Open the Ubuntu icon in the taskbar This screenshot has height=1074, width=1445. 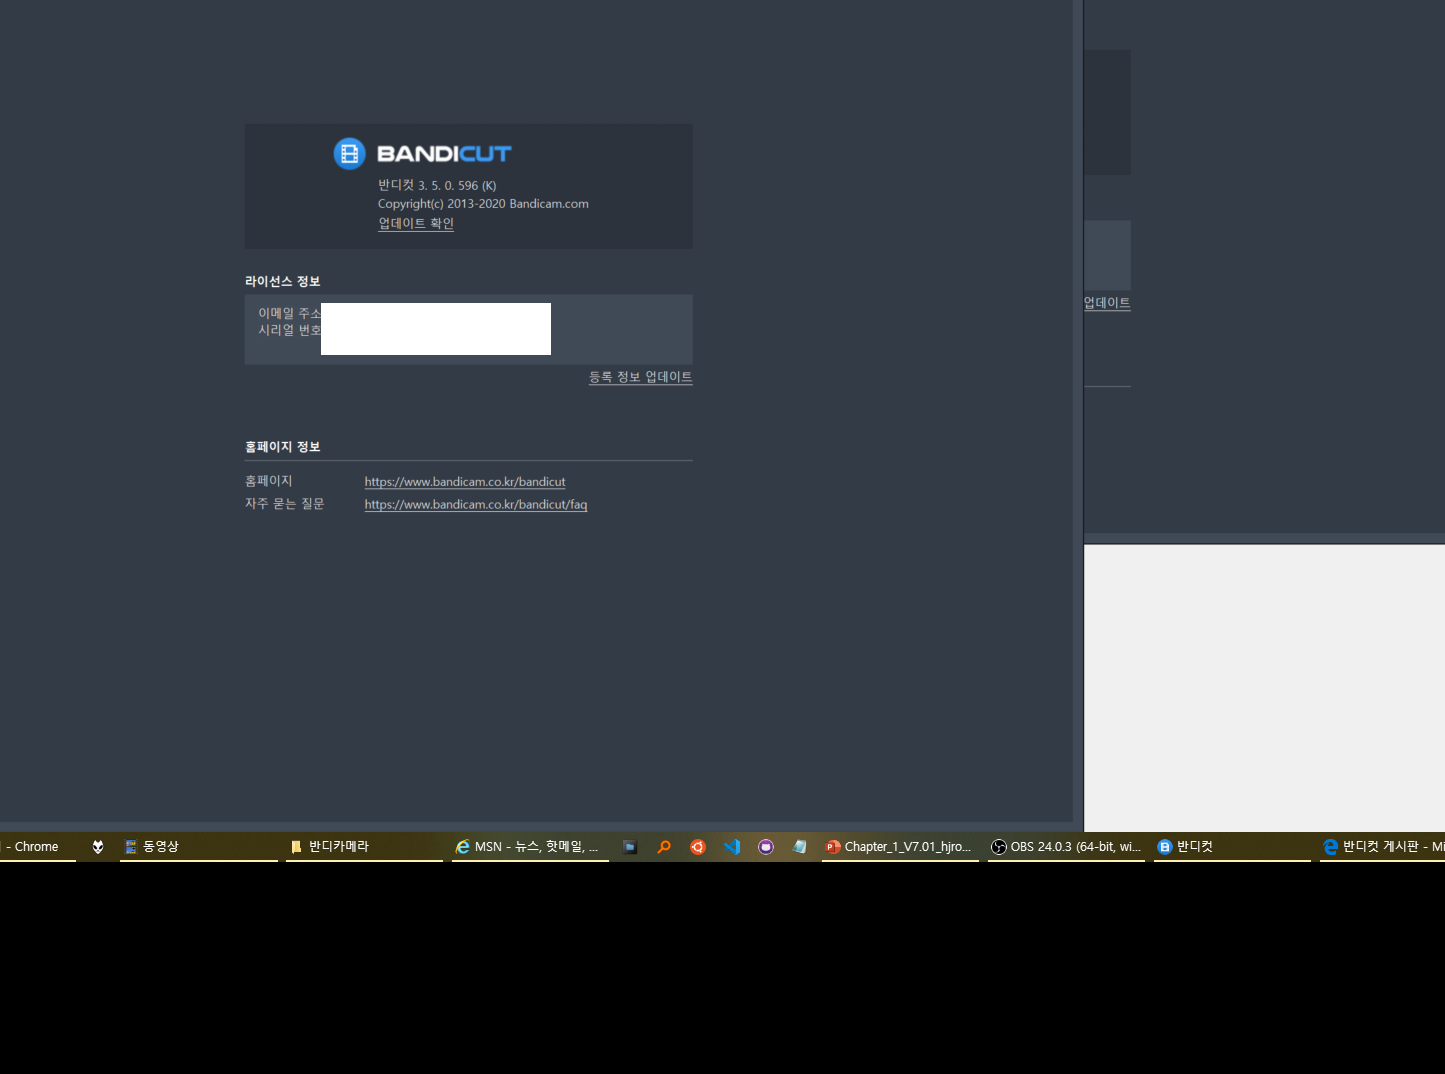(698, 847)
